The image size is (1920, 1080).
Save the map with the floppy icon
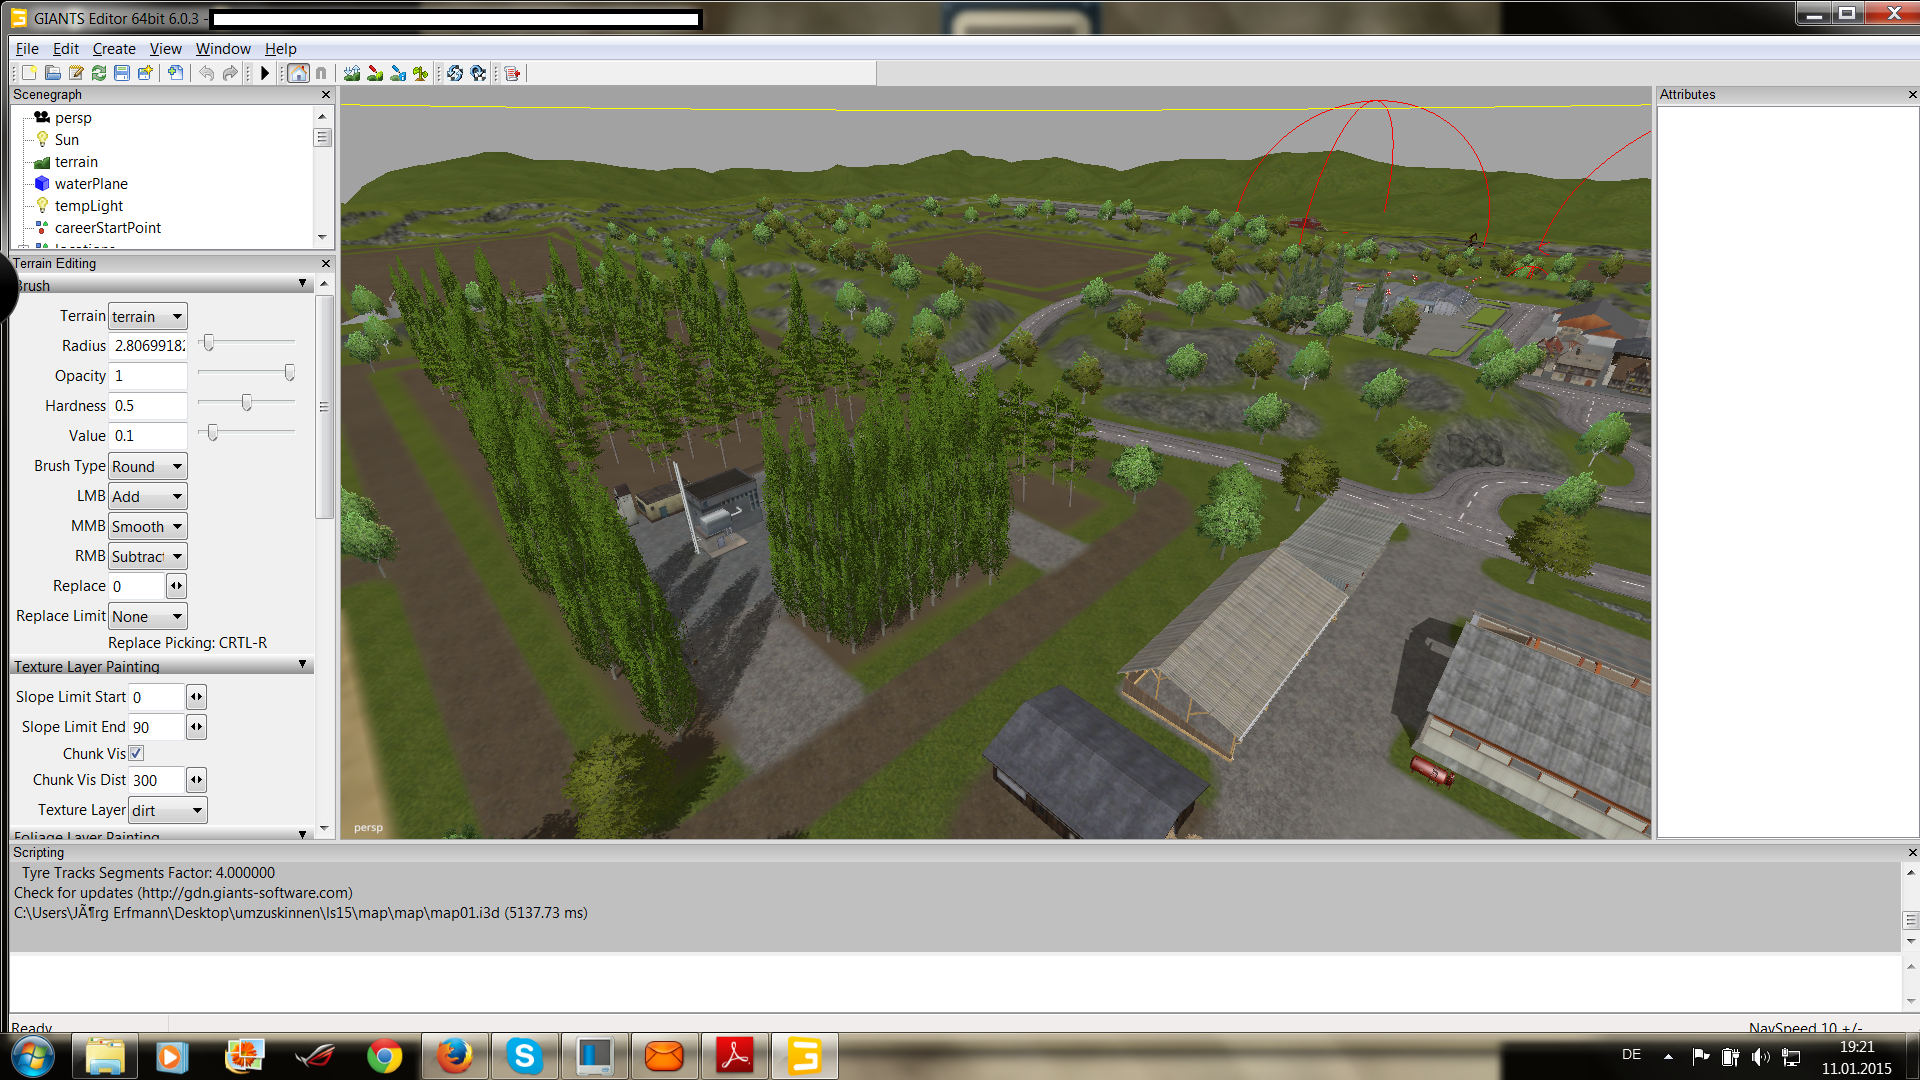pos(121,73)
